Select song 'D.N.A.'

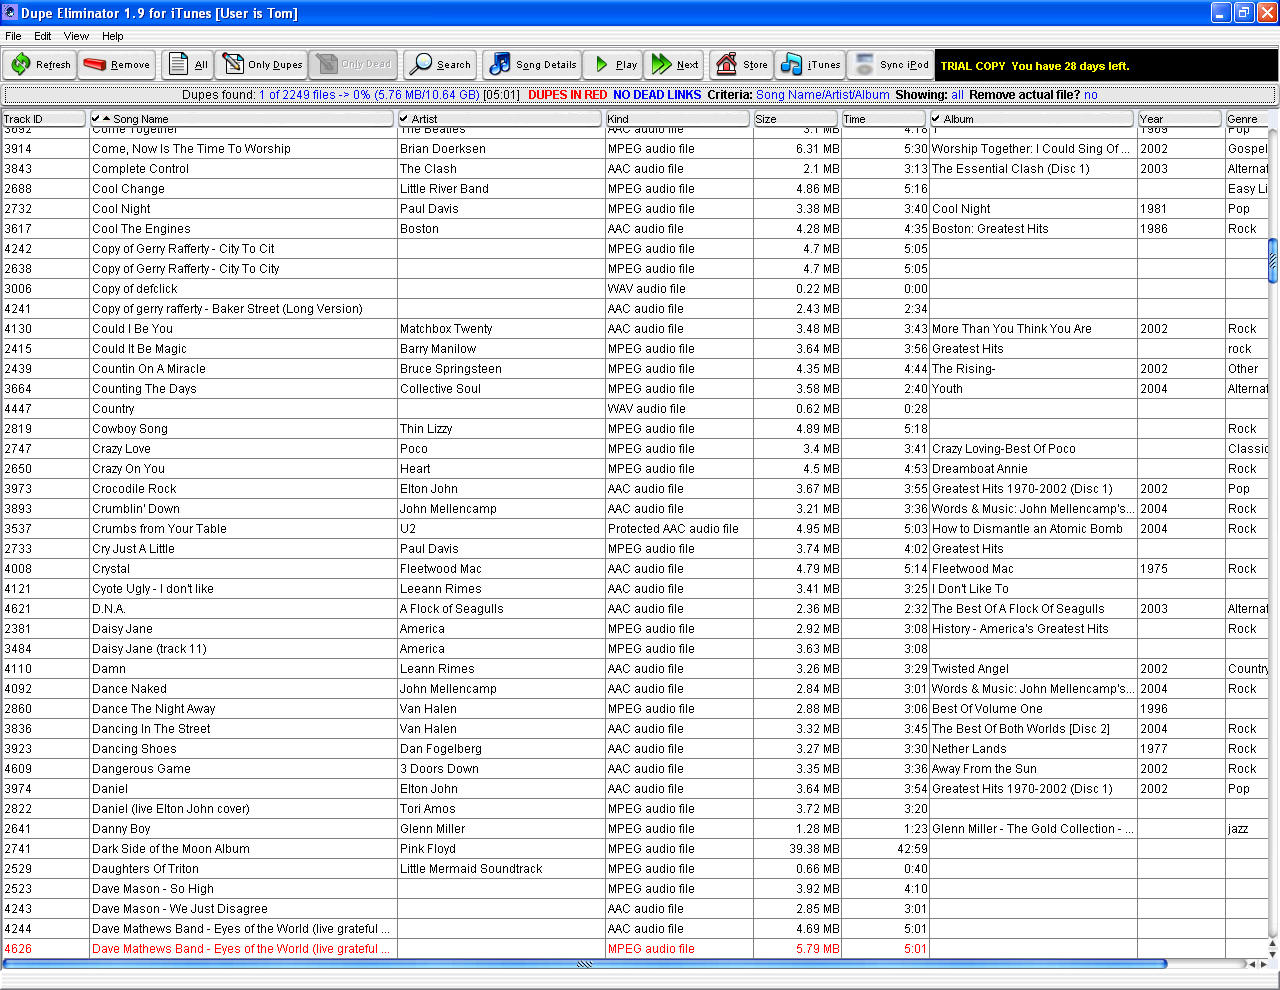109,609
